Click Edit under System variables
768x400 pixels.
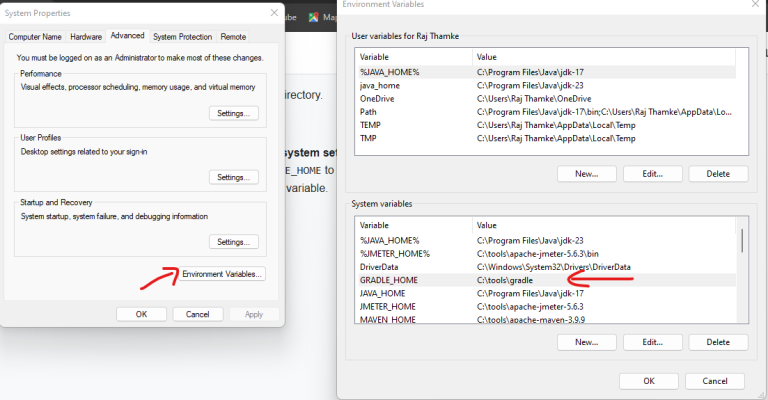(x=652, y=342)
